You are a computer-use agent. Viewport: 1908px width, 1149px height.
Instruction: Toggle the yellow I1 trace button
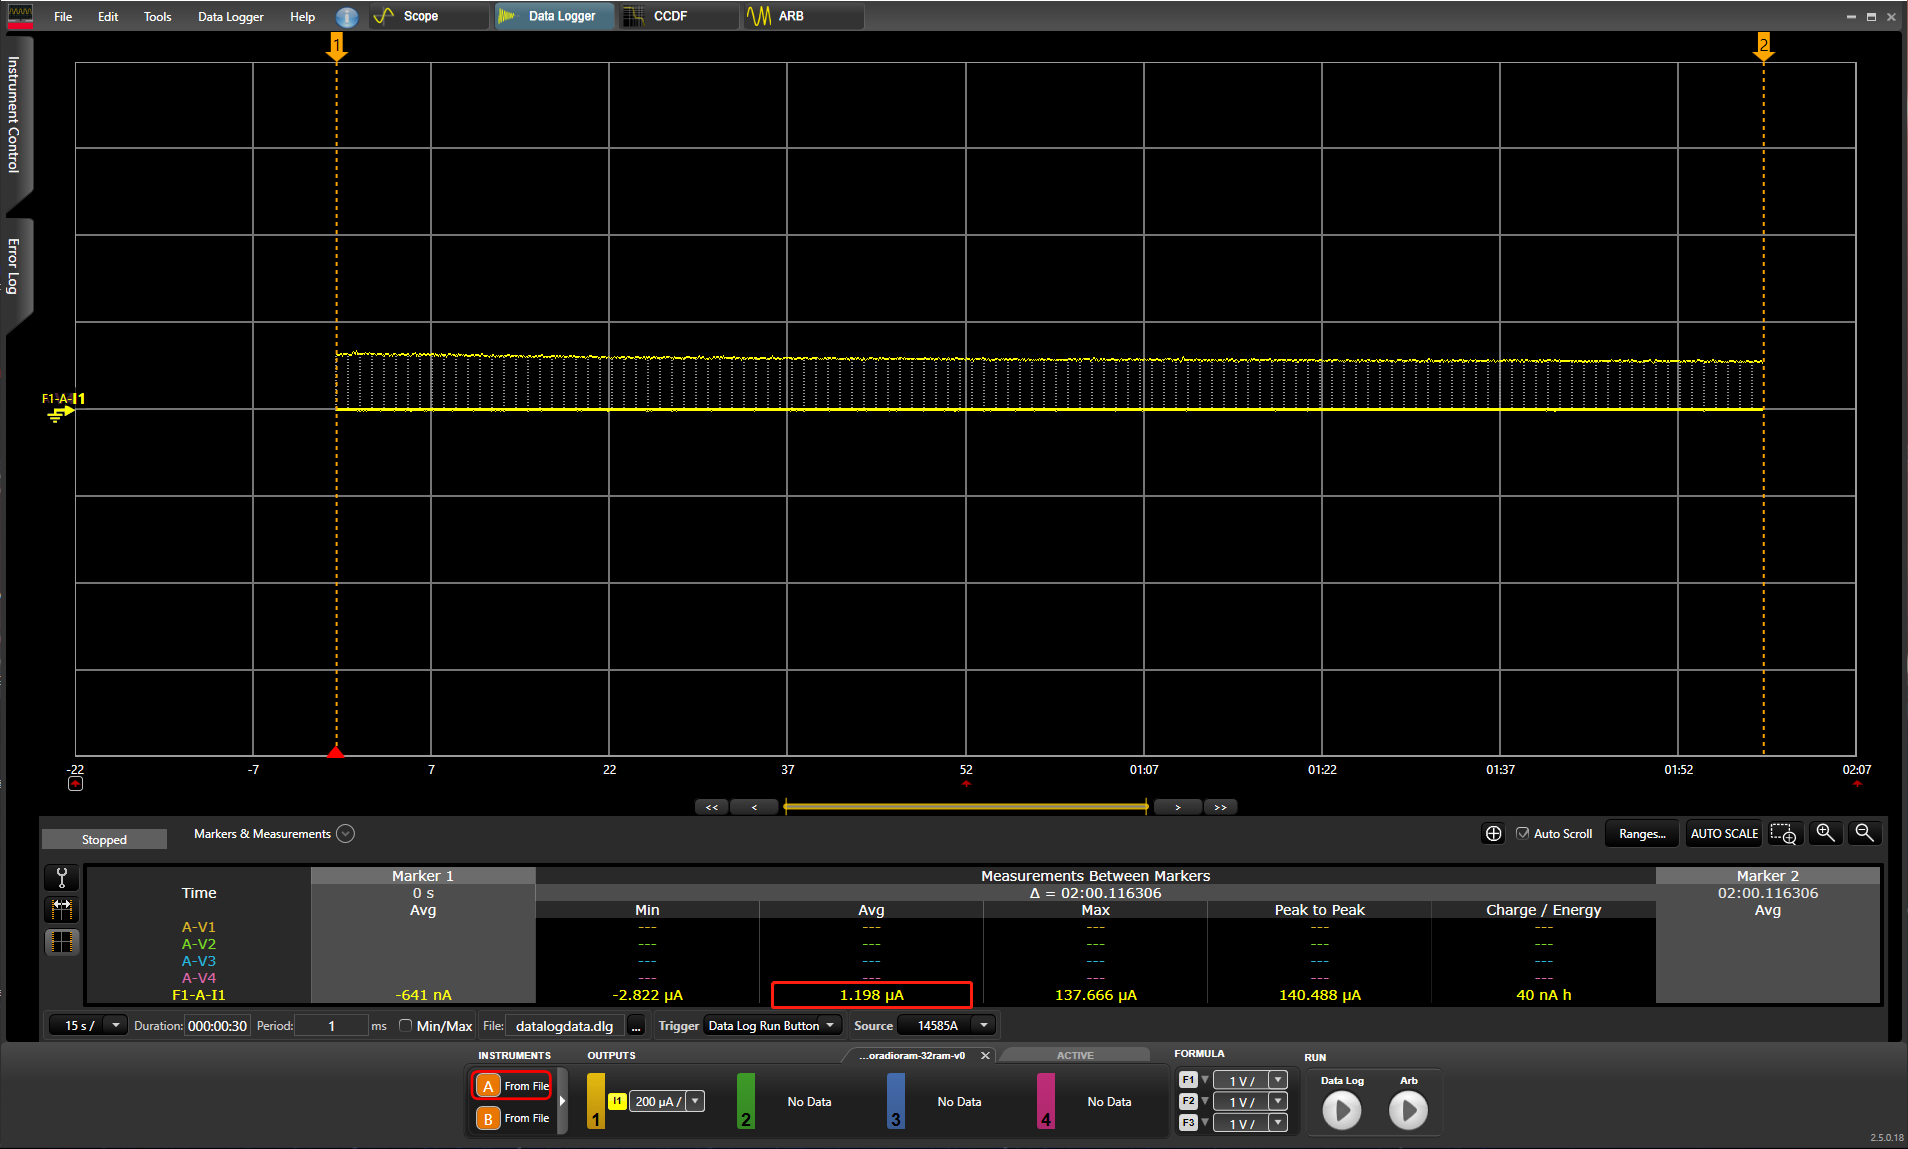[617, 1101]
